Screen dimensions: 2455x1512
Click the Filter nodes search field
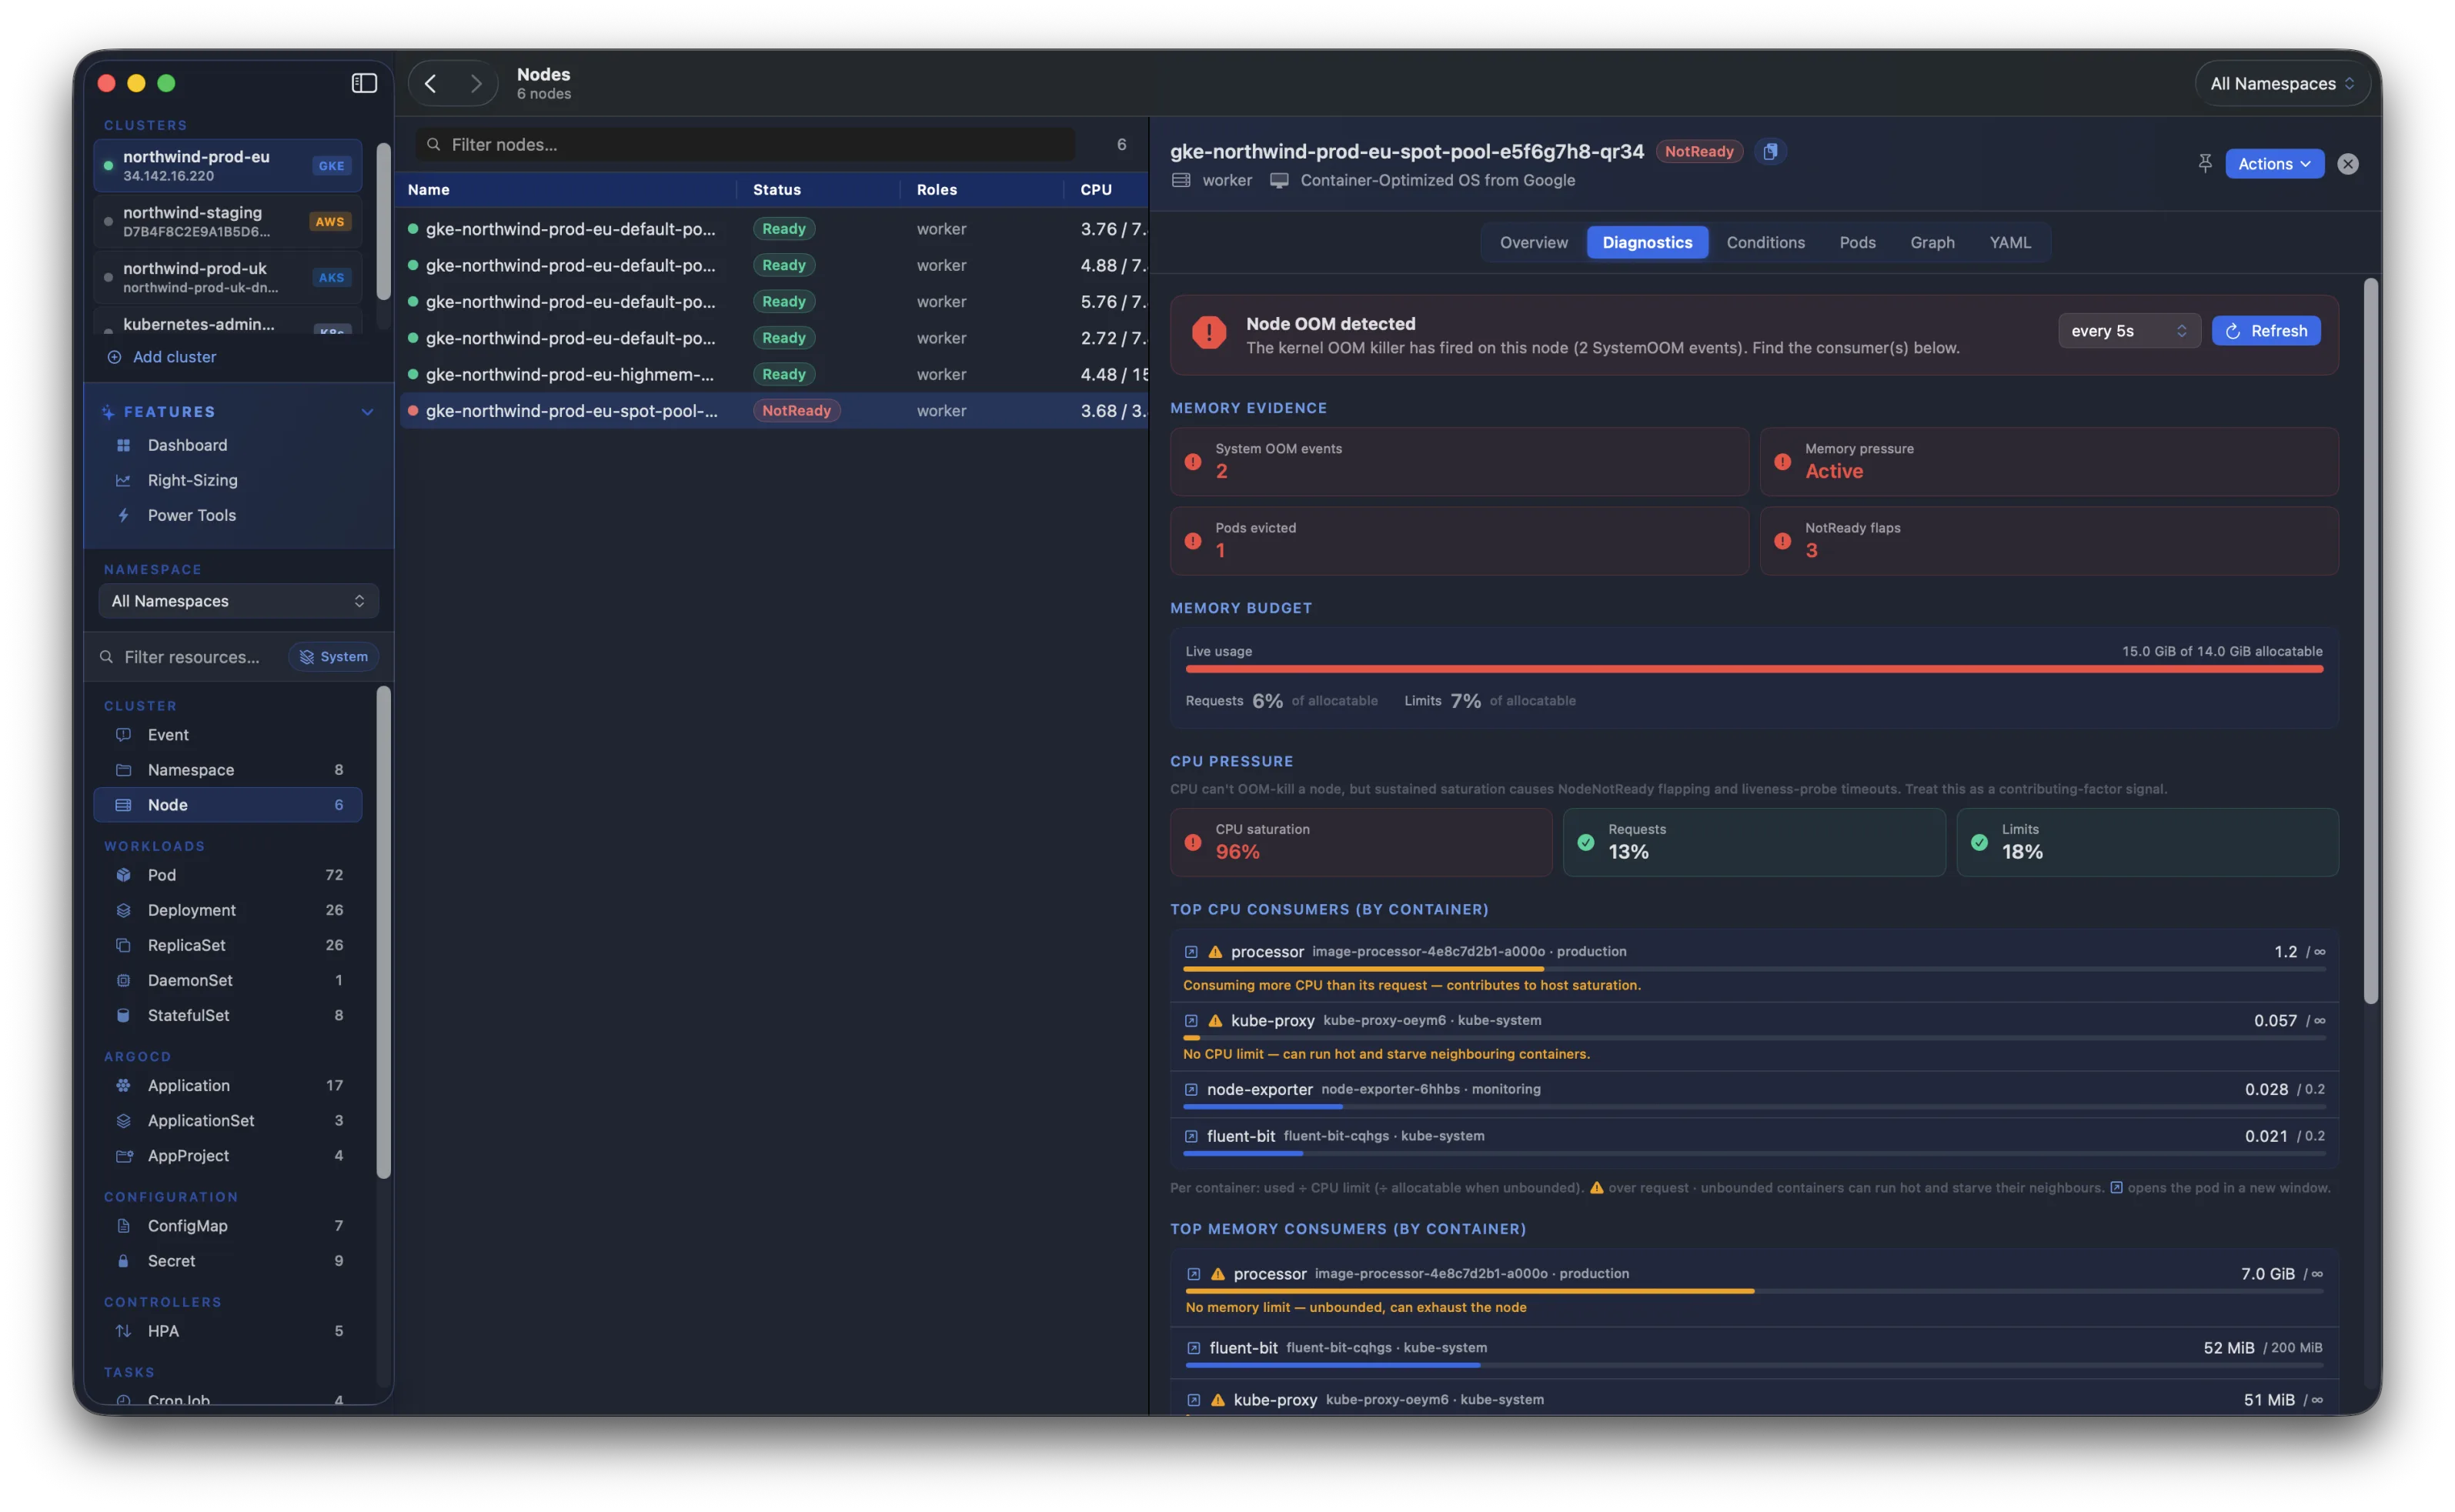tap(746, 145)
